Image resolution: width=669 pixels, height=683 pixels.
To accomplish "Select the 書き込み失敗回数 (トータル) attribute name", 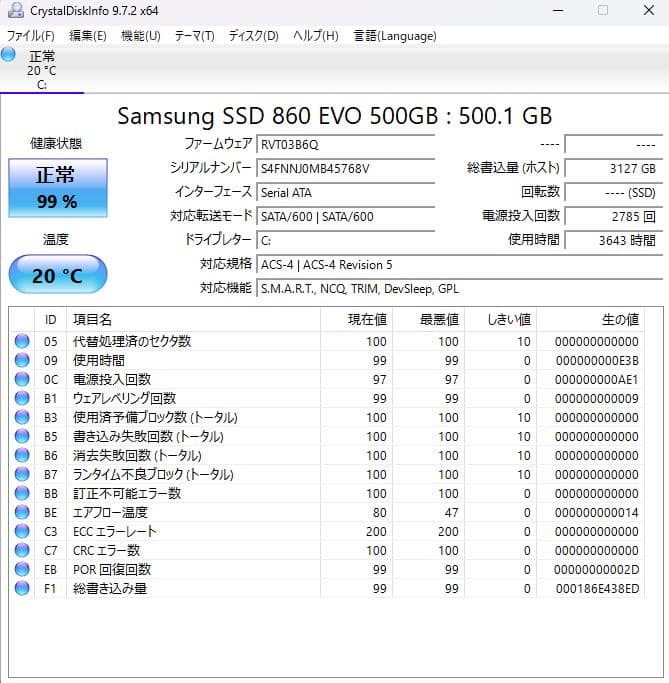I will pyautogui.click(x=148, y=436).
